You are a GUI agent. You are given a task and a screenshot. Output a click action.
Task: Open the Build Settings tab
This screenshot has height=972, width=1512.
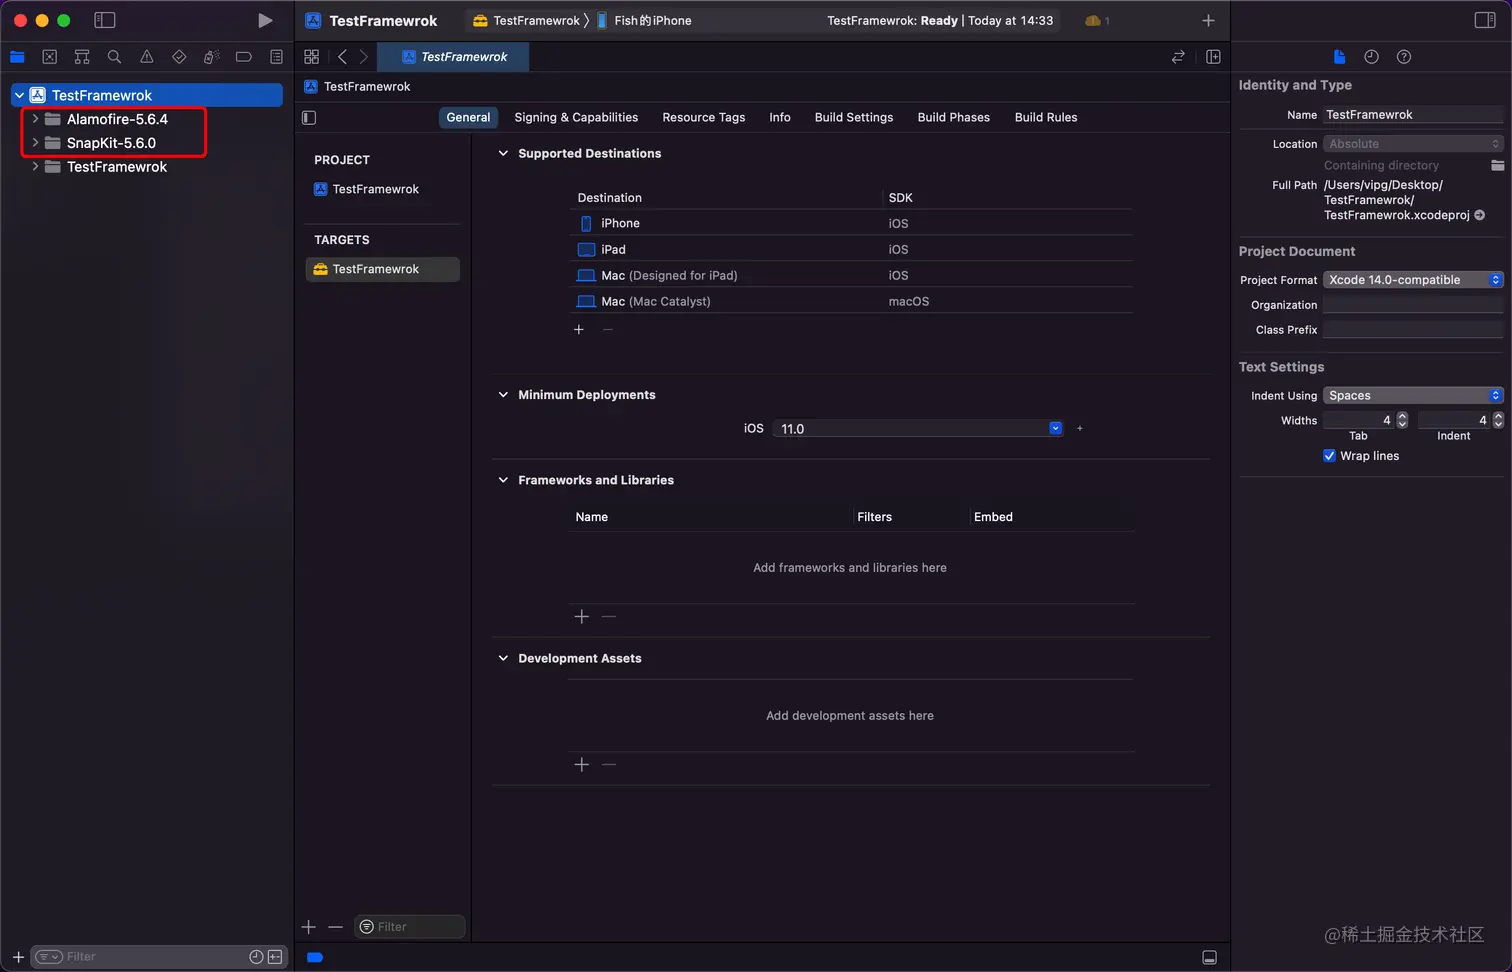click(x=854, y=117)
